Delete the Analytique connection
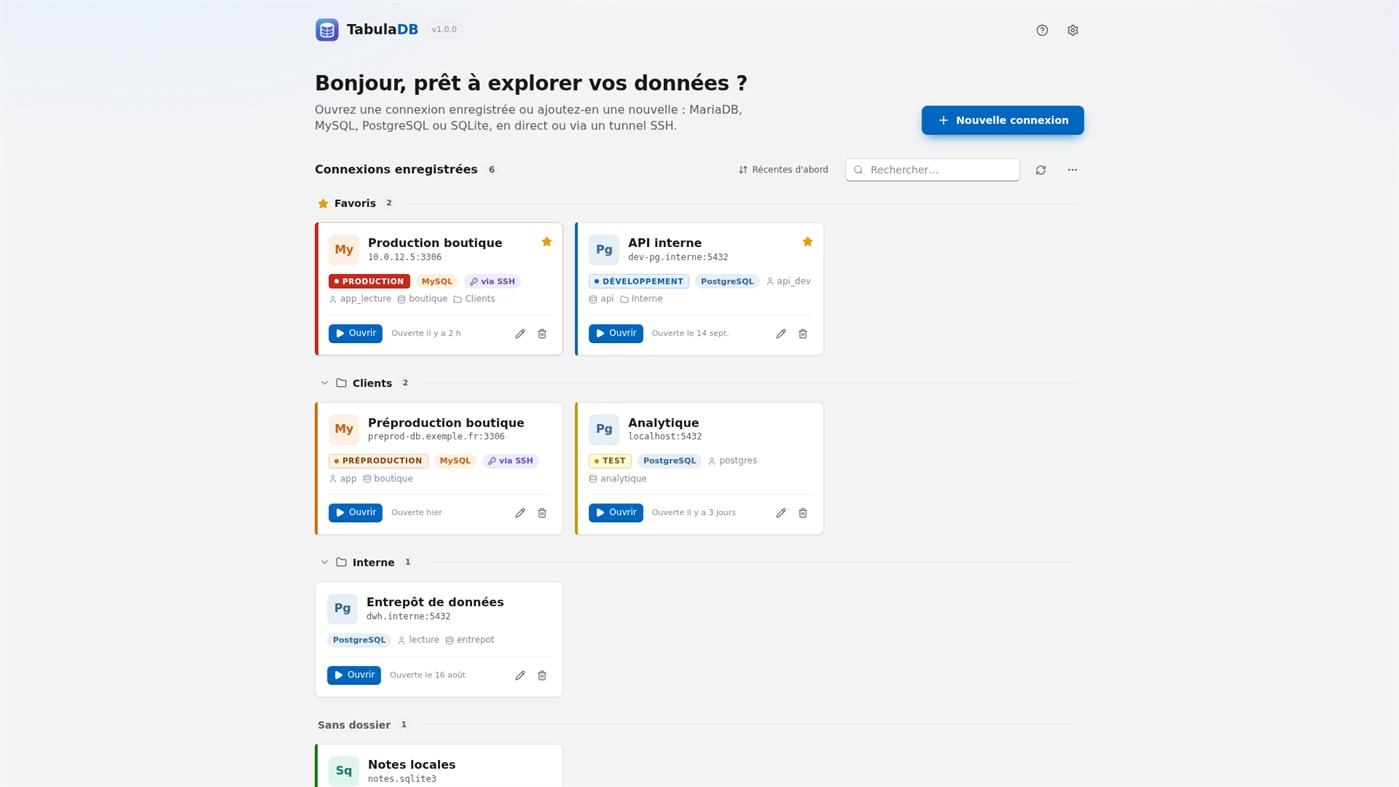Image resolution: width=1399 pixels, height=787 pixels. [x=803, y=513]
